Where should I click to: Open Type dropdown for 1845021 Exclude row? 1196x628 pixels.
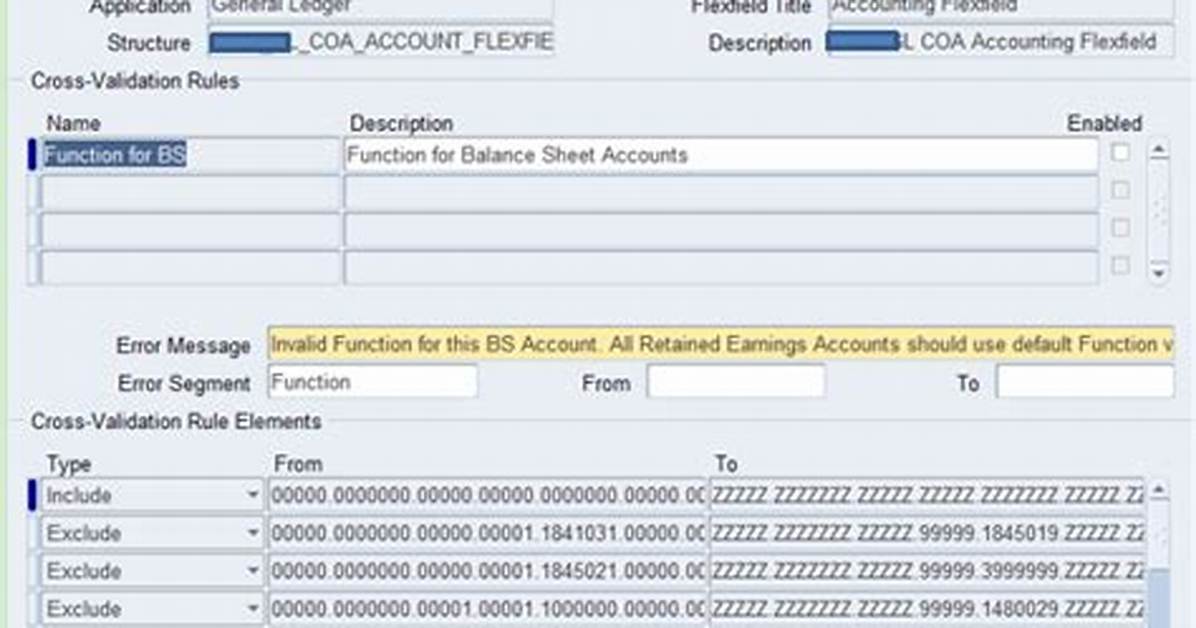[x=252, y=571]
